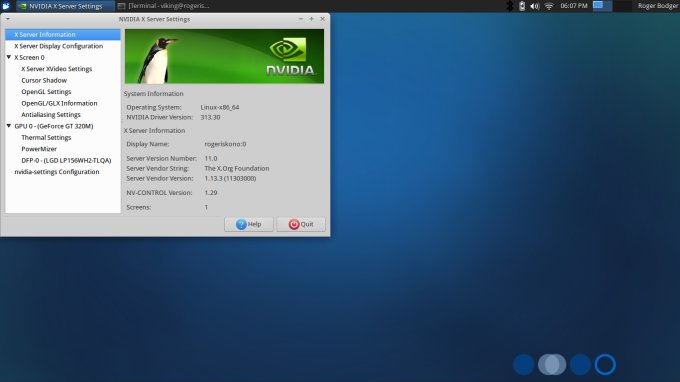Click the 06:07 PM clock
The image size is (680, 382).
click(573, 6)
